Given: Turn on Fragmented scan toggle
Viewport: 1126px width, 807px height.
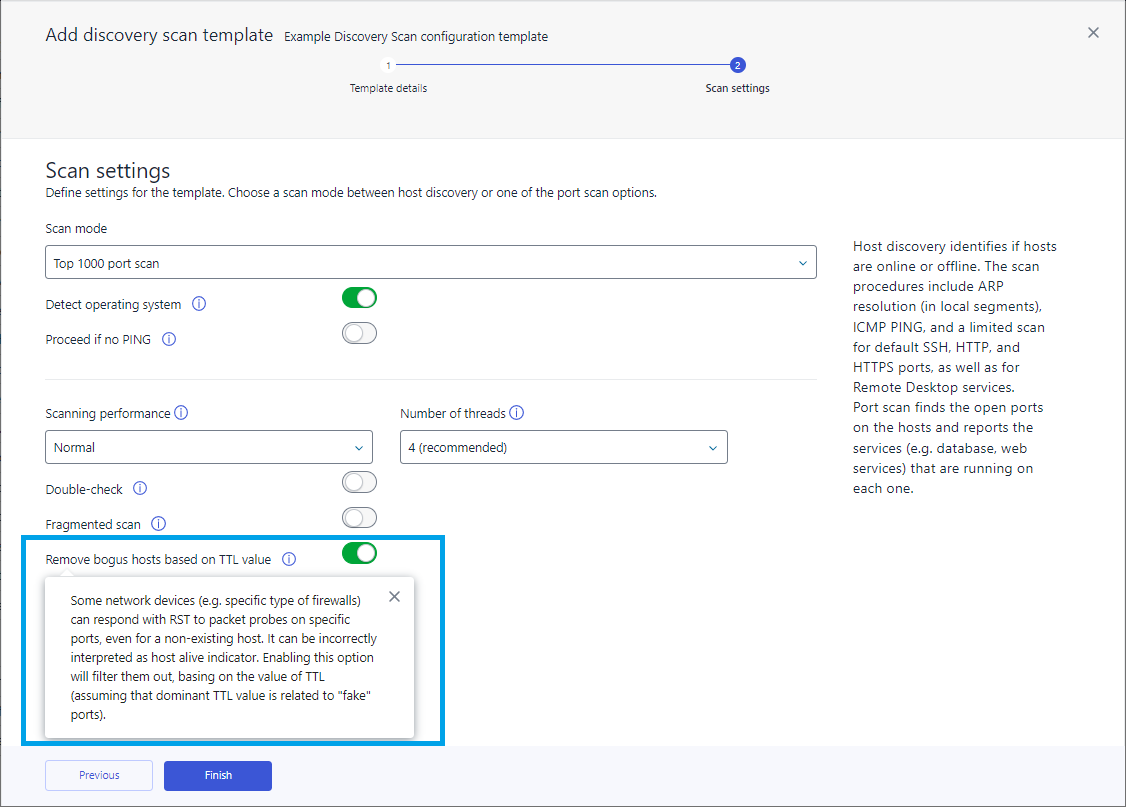Looking at the screenshot, I should tap(359, 518).
